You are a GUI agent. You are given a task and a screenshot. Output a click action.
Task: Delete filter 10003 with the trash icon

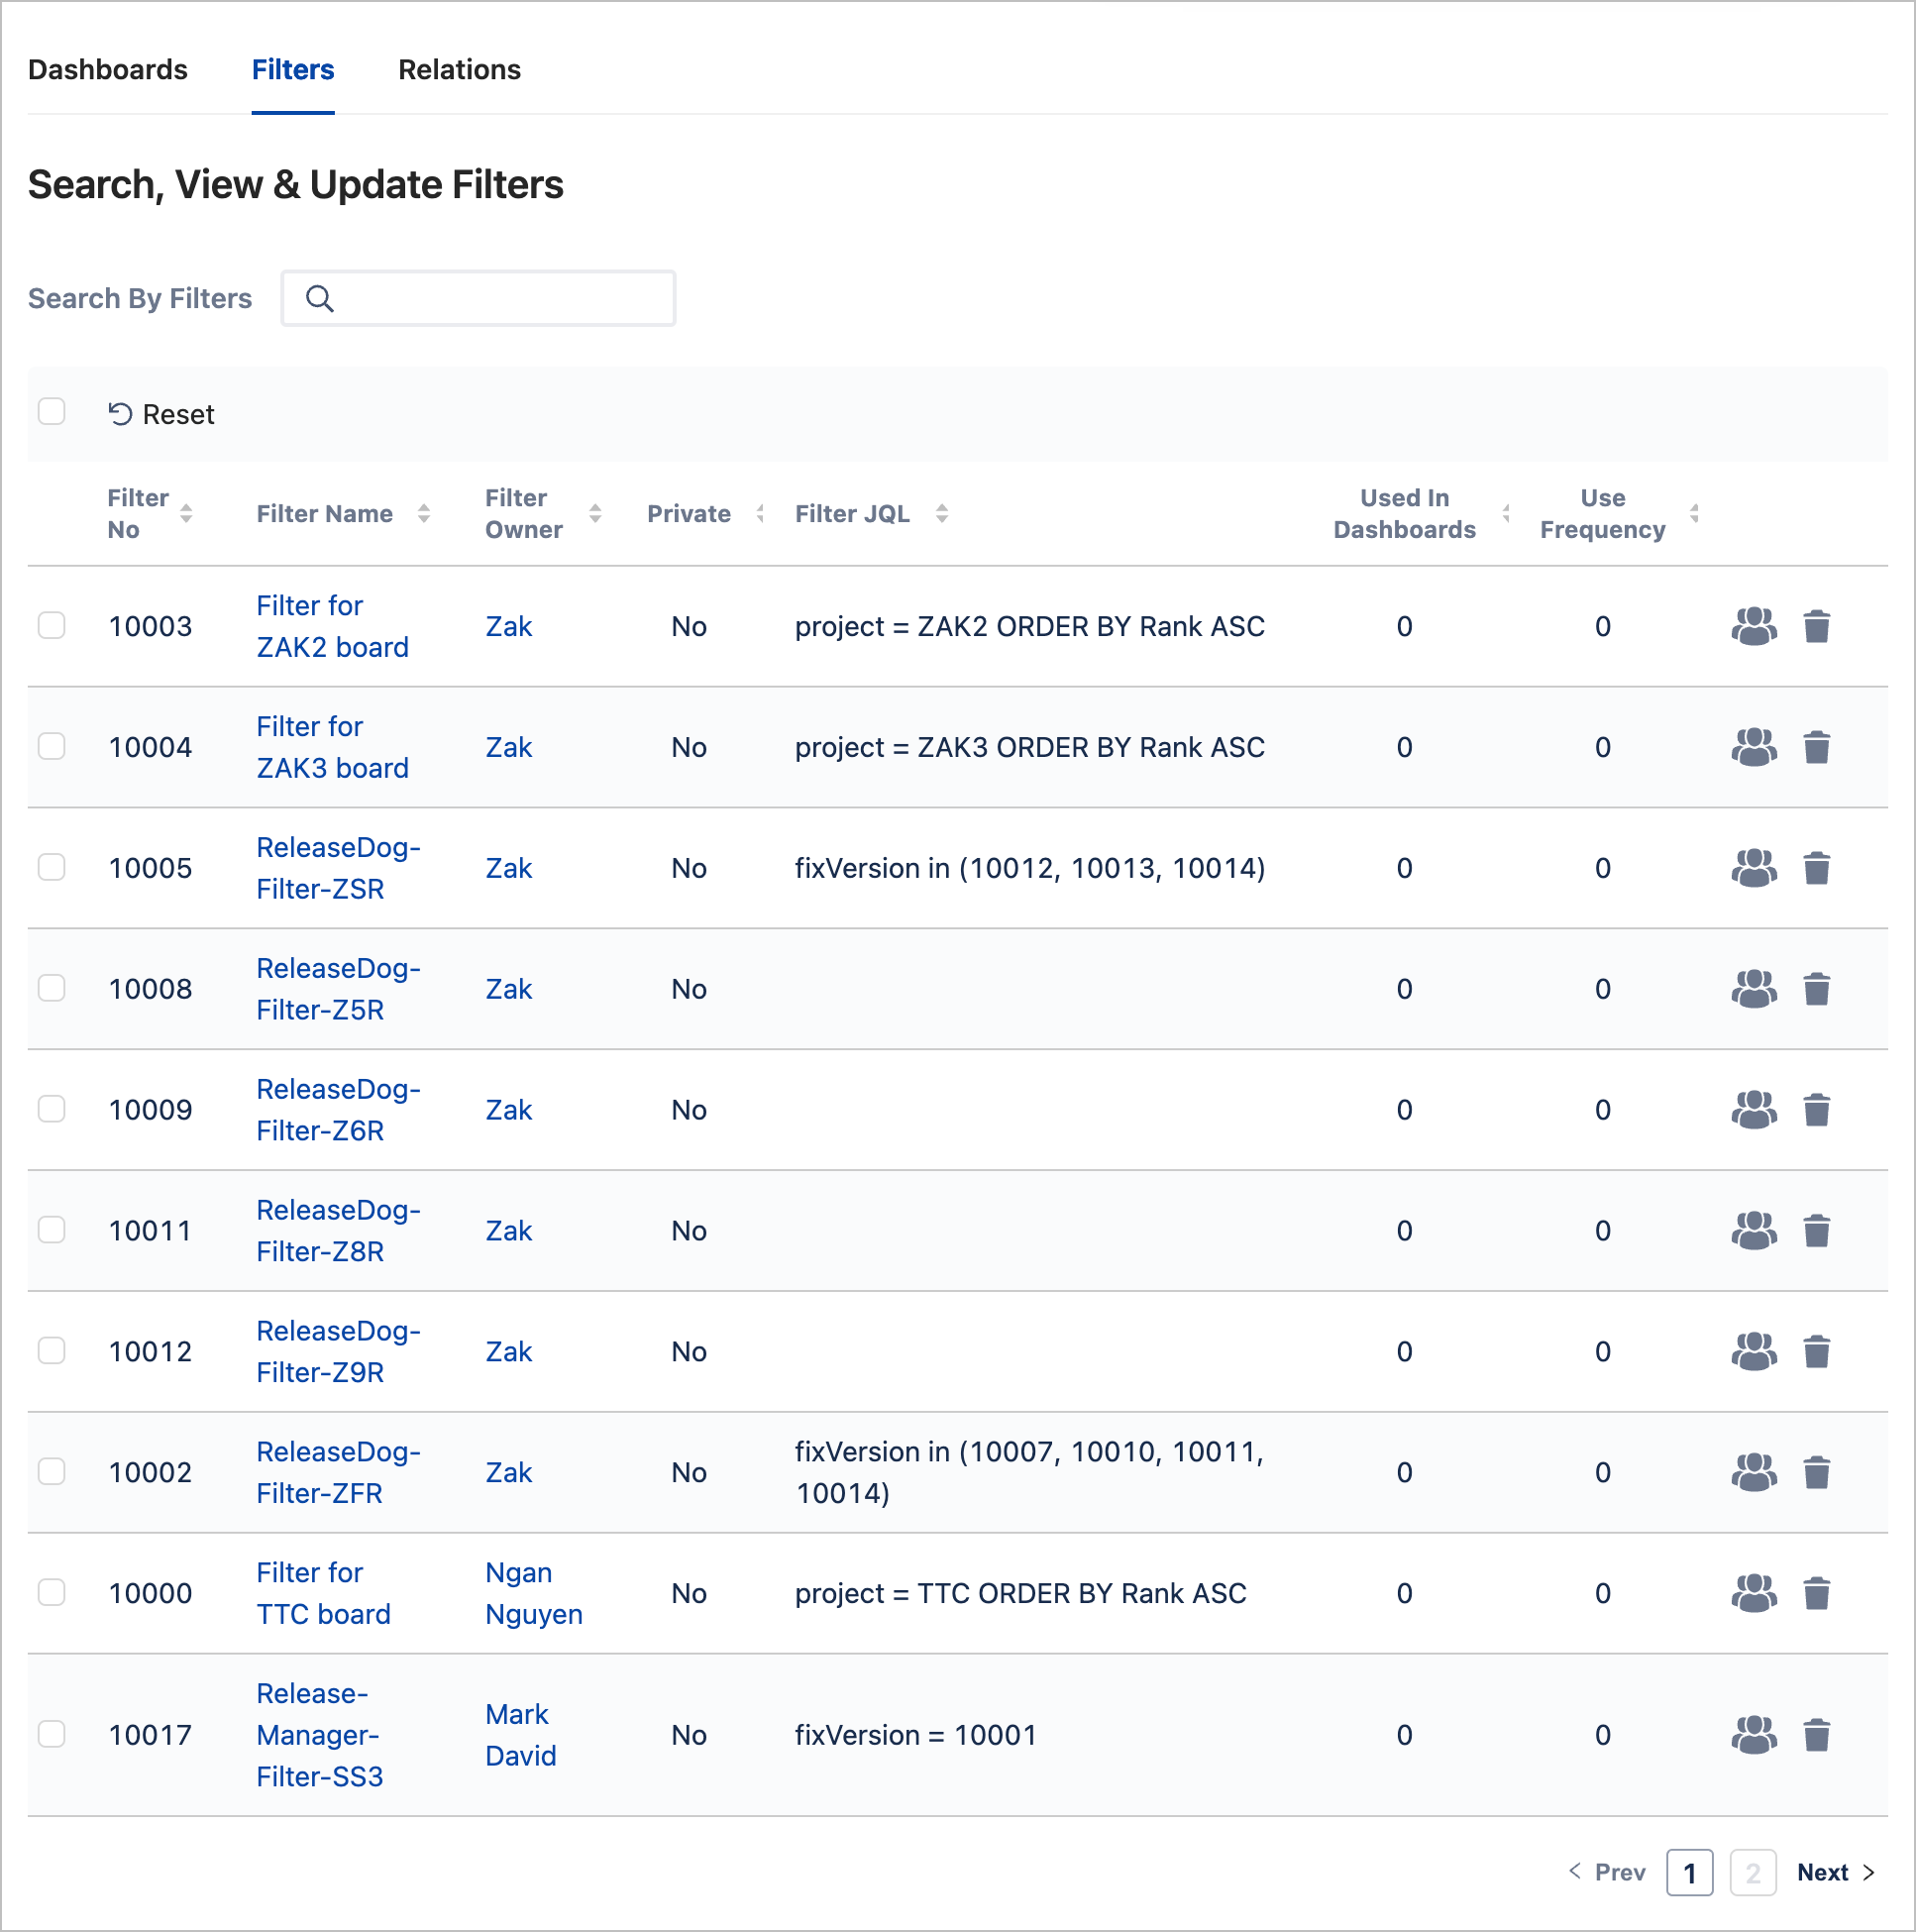coord(1816,626)
